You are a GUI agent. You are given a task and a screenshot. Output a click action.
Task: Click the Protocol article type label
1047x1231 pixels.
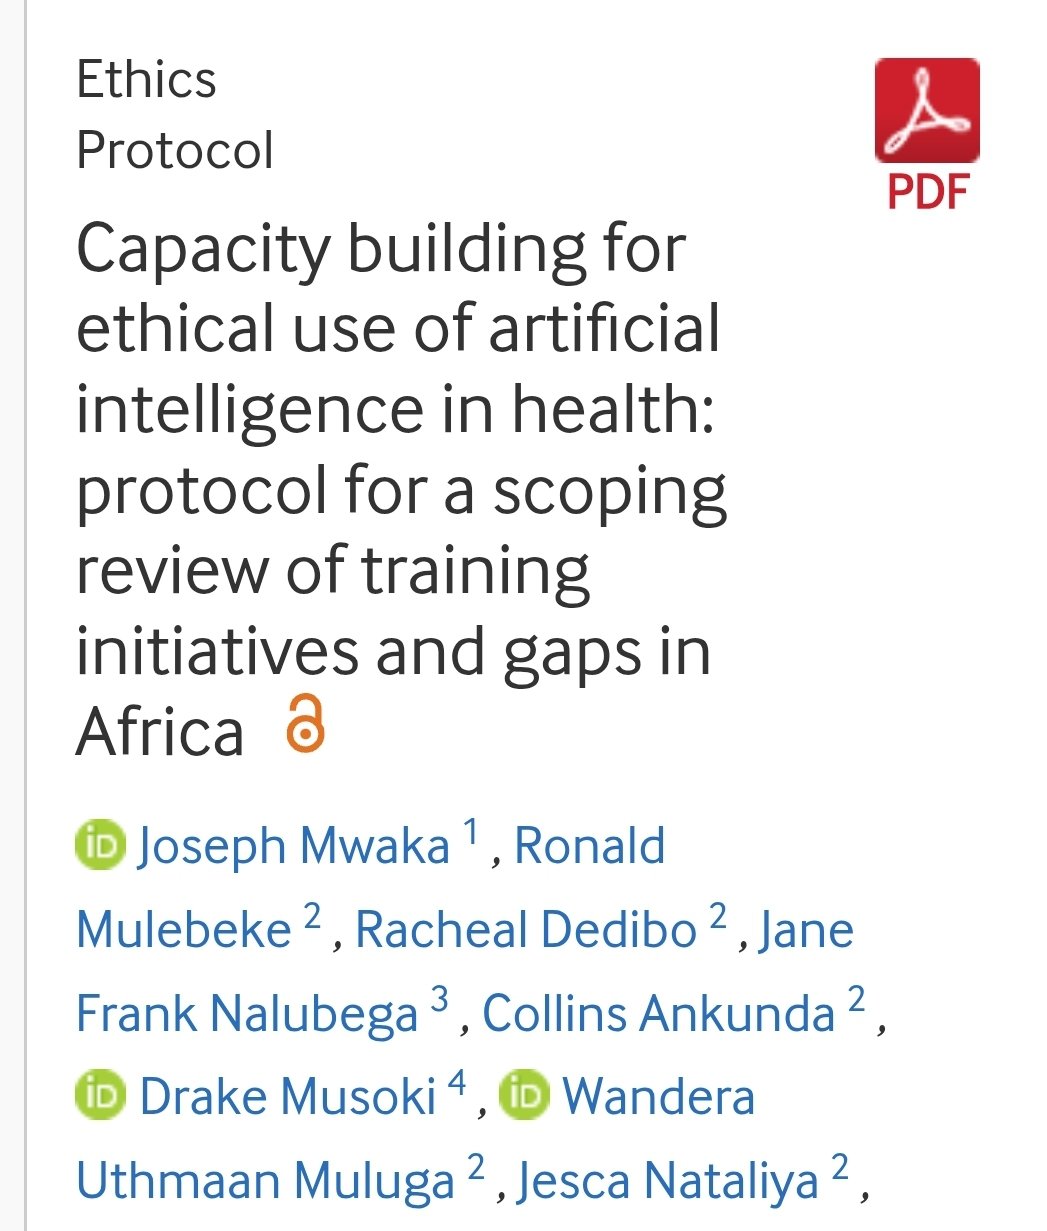point(175,150)
